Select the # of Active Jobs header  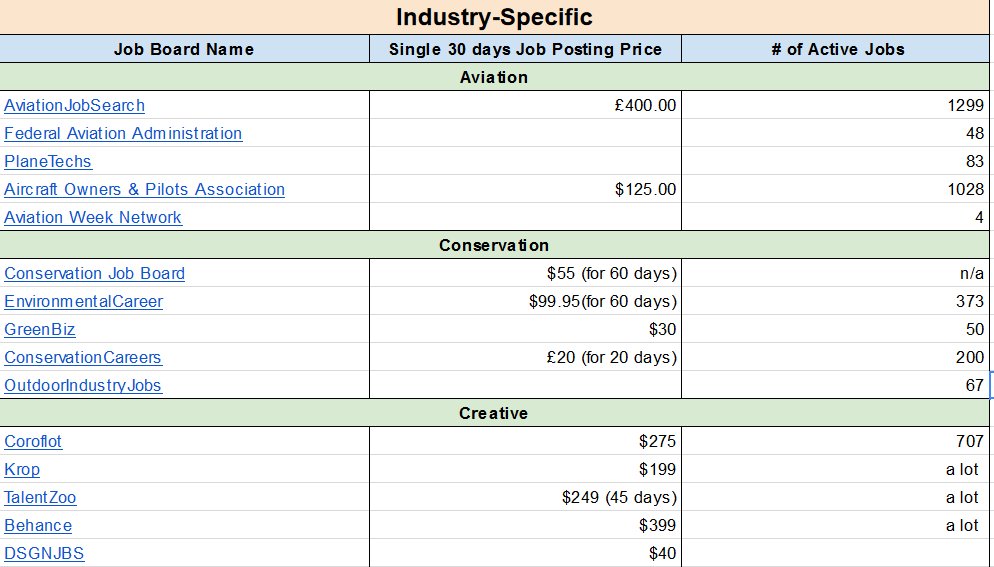point(836,49)
